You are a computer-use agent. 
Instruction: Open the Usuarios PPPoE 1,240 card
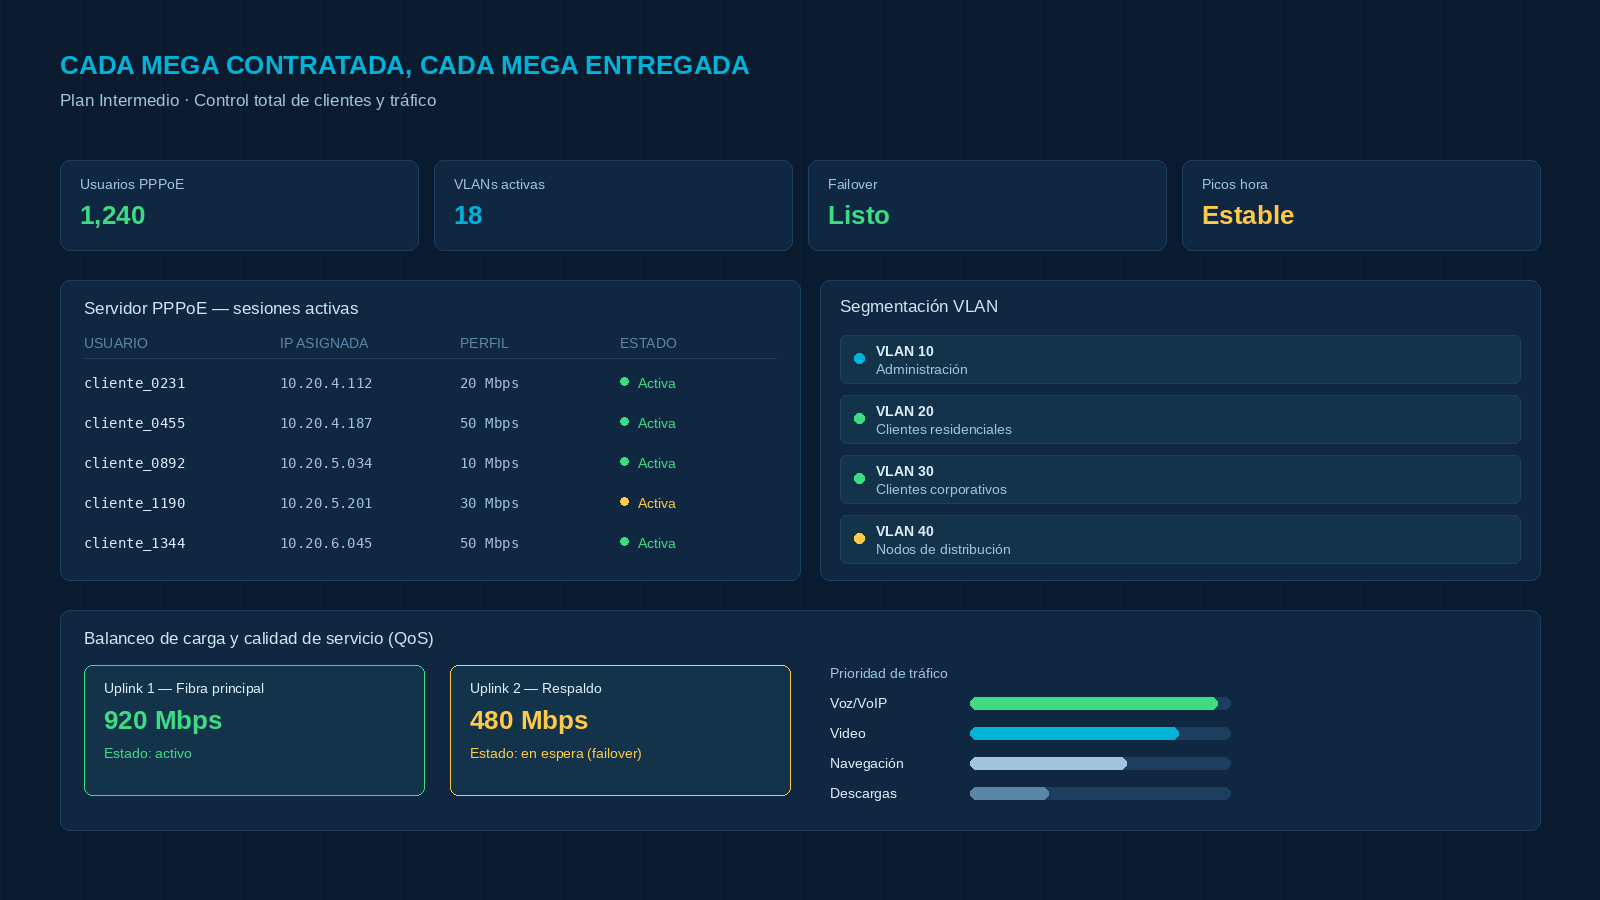[x=239, y=206]
